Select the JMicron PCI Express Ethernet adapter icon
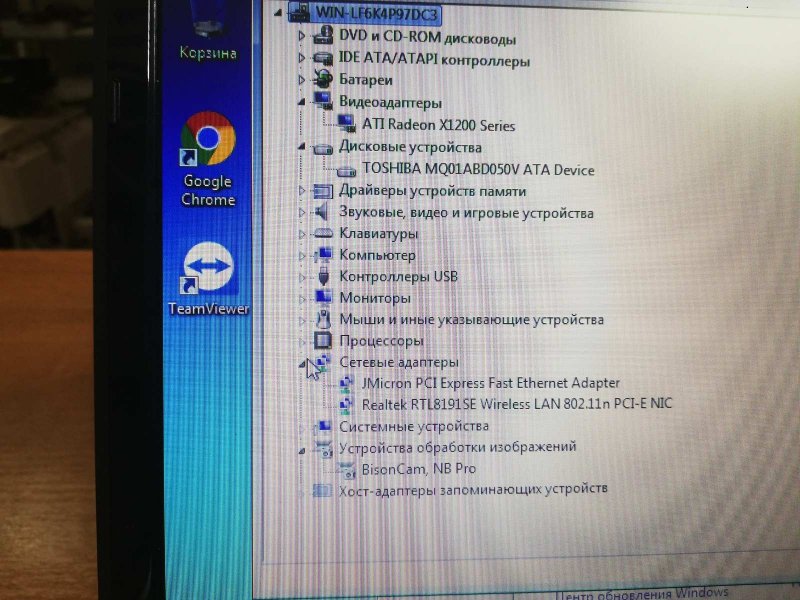Viewport: 800px width, 600px height. pyautogui.click(x=347, y=382)
